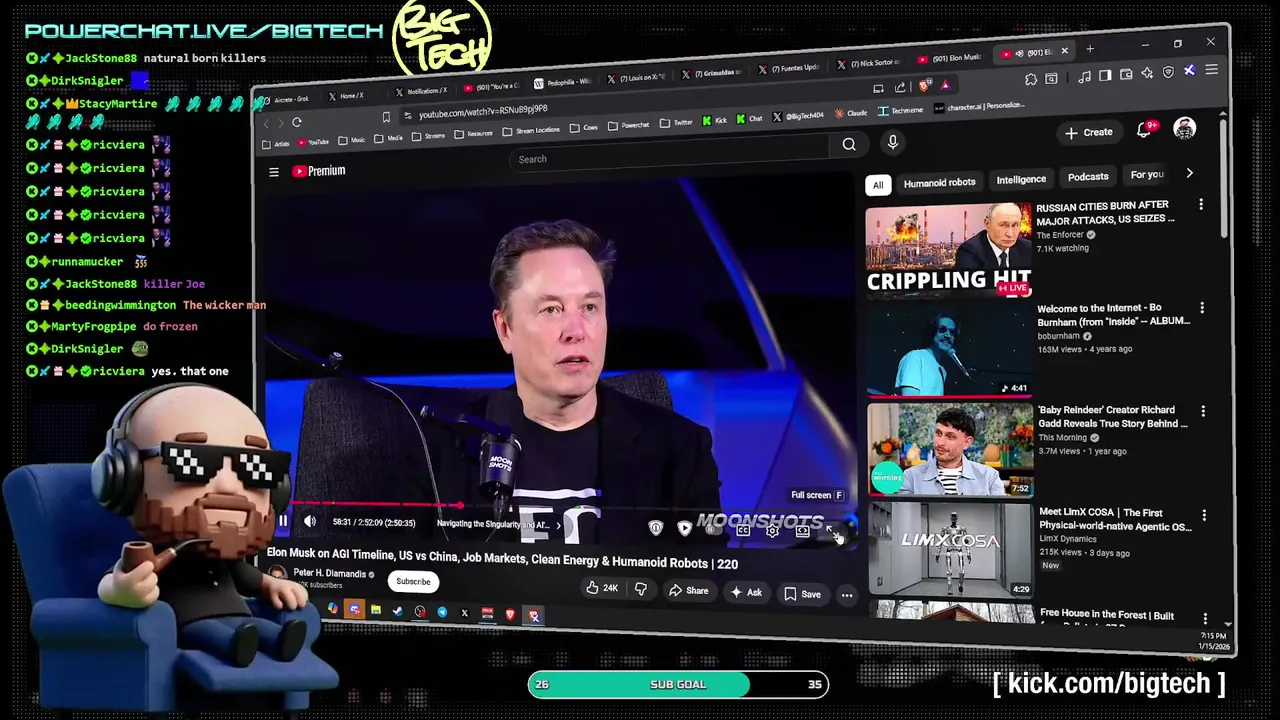1280x720 pixels.
Task: Dislike the video with thumbs-down
Action: coord(641,589)
